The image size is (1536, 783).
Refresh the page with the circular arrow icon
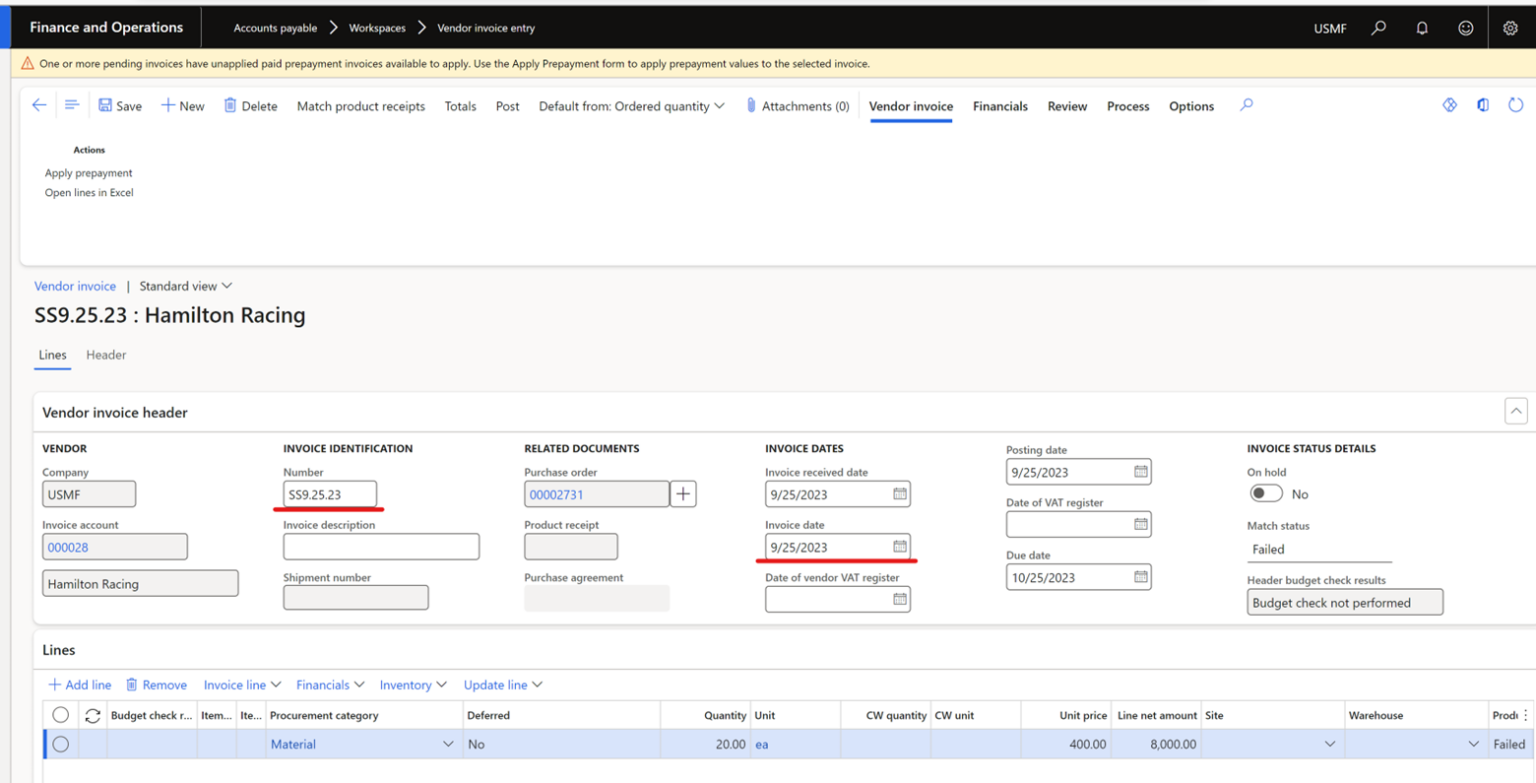point(1515,104)
